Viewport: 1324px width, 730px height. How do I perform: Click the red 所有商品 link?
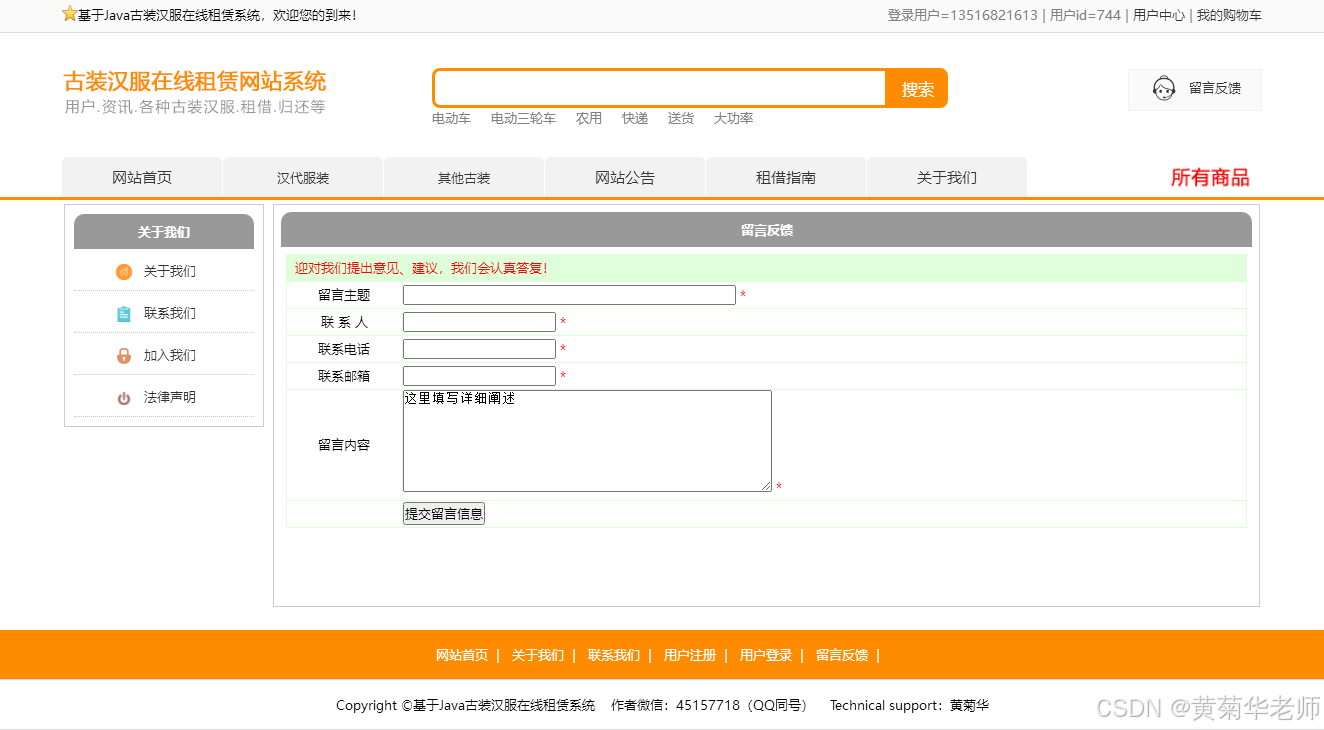1210,178
